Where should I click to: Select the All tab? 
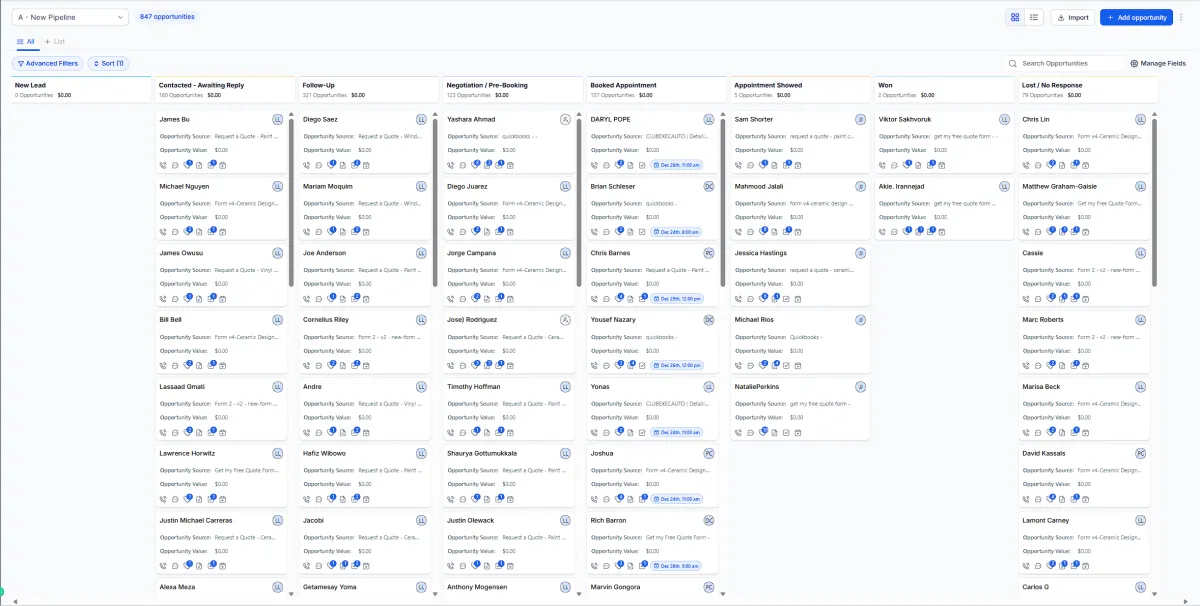(26, 42)
